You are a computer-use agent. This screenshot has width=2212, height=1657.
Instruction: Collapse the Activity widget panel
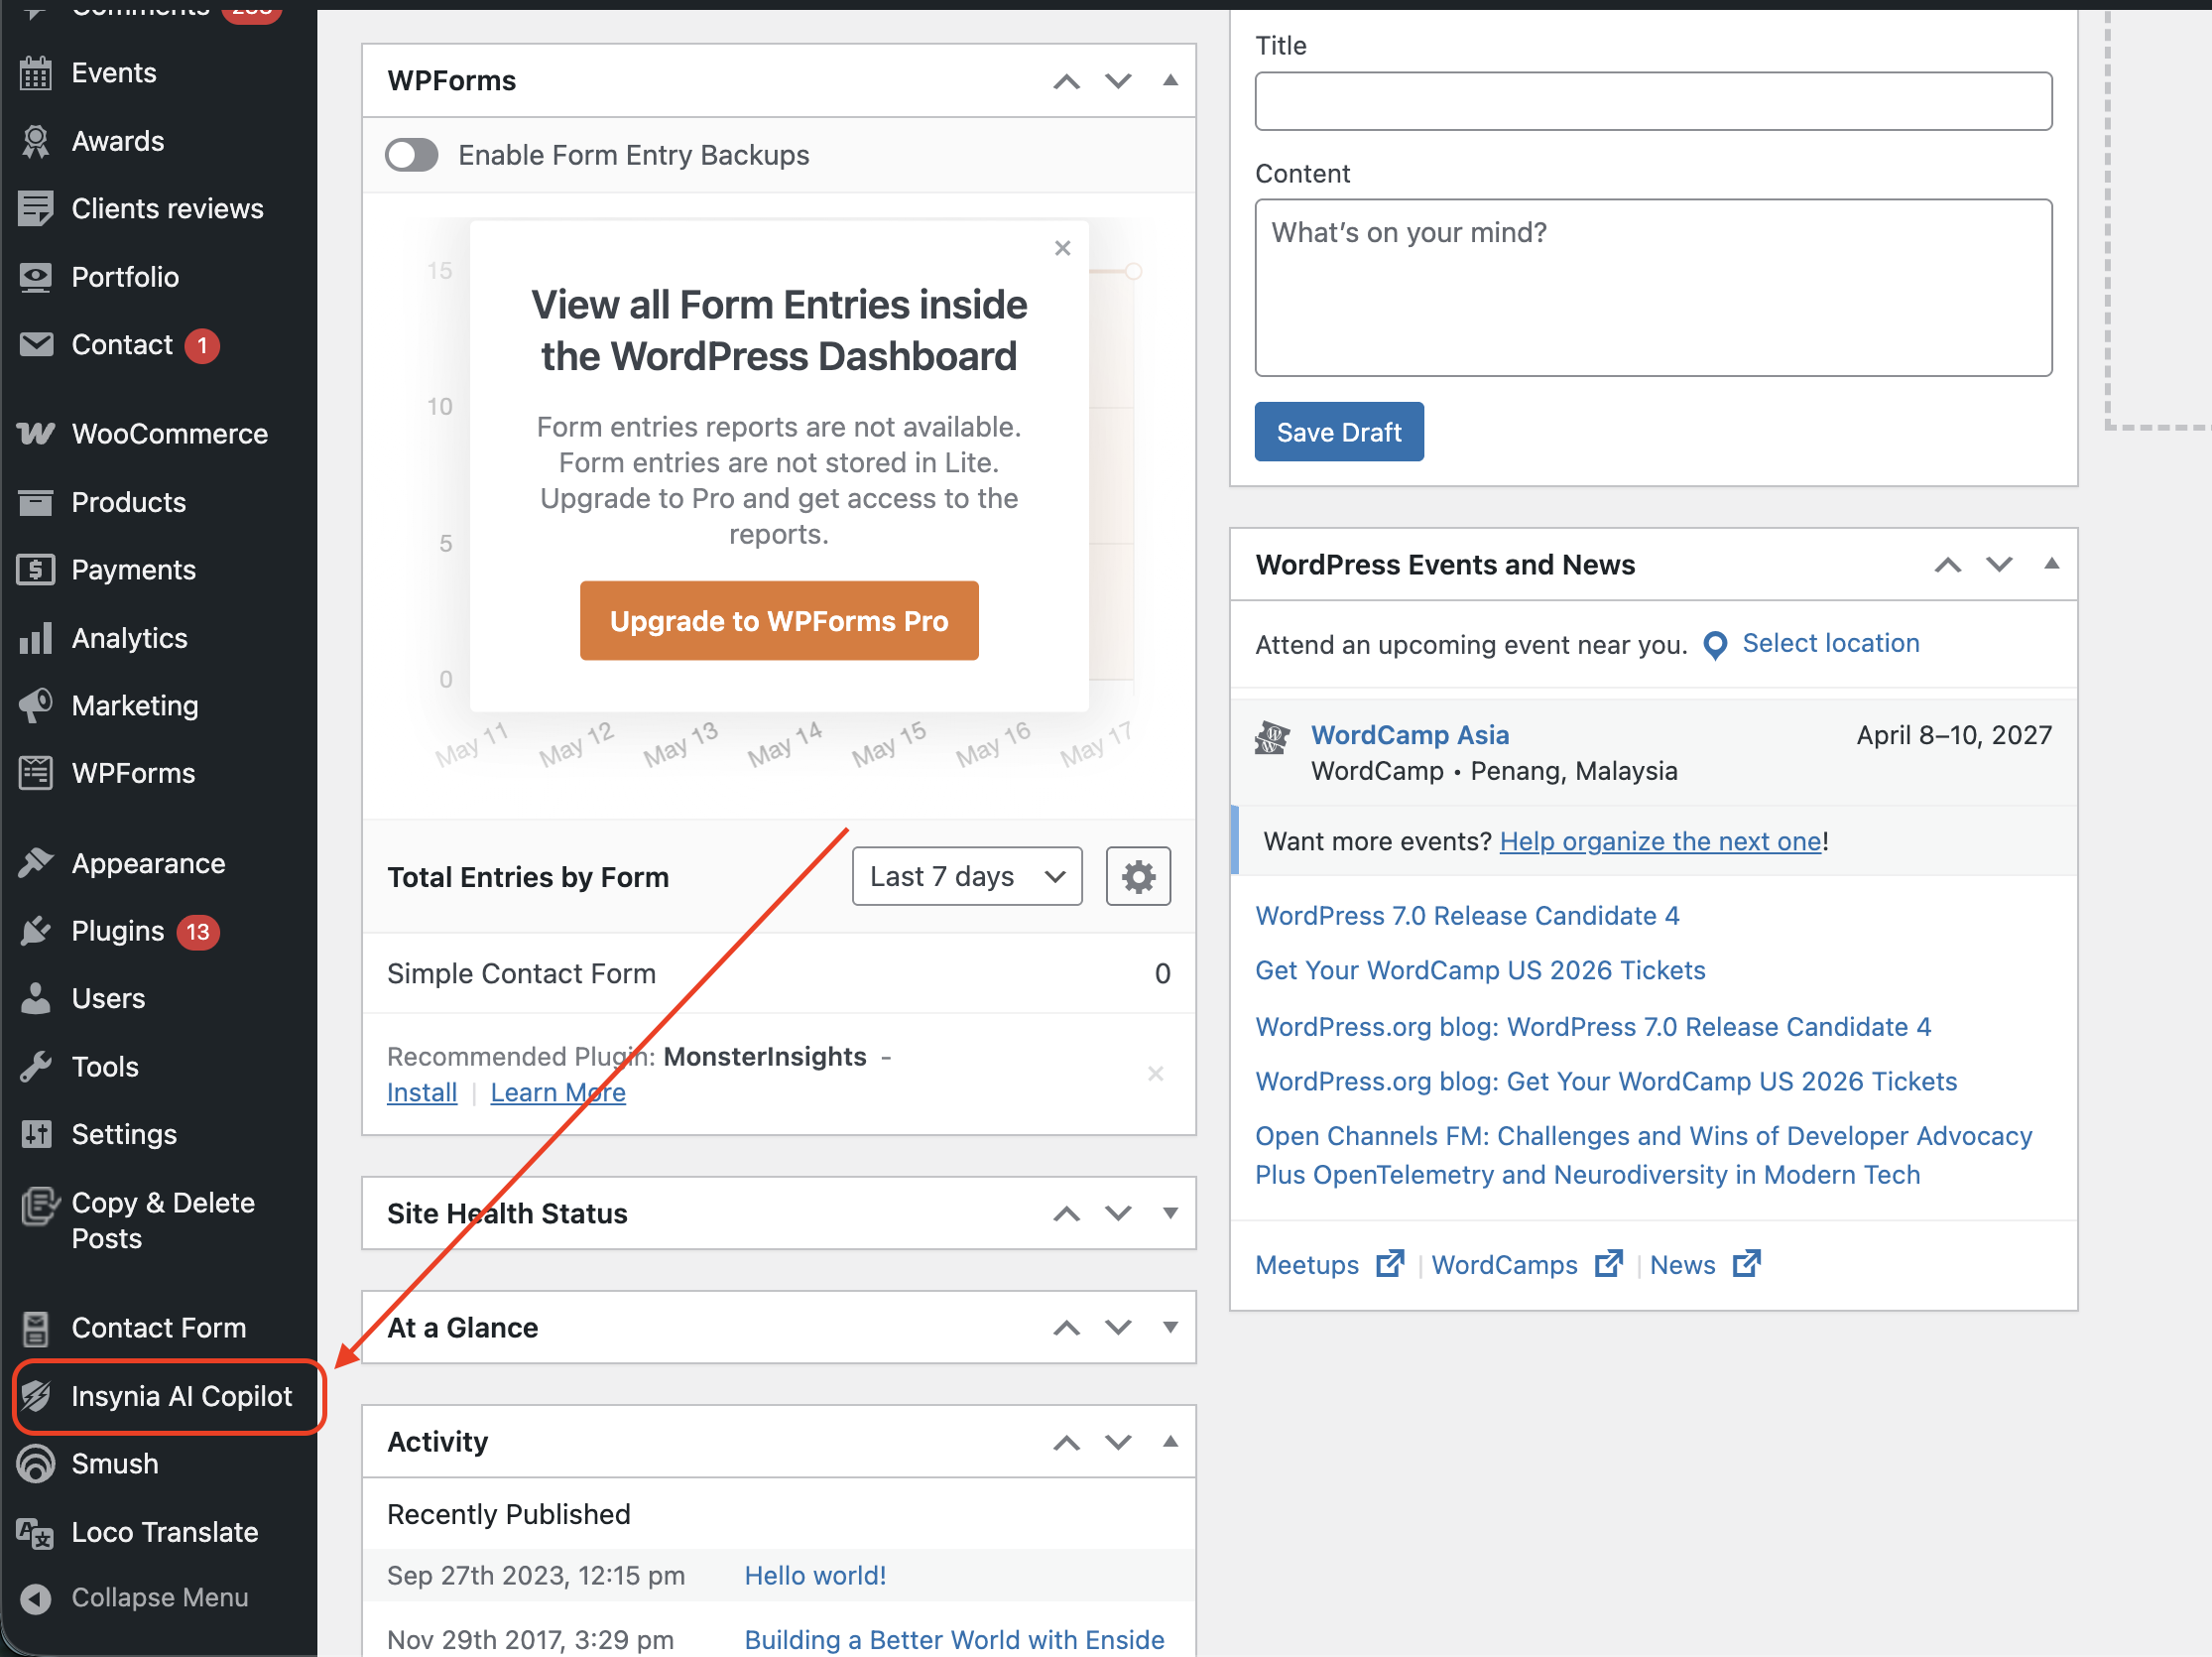1170,1441
